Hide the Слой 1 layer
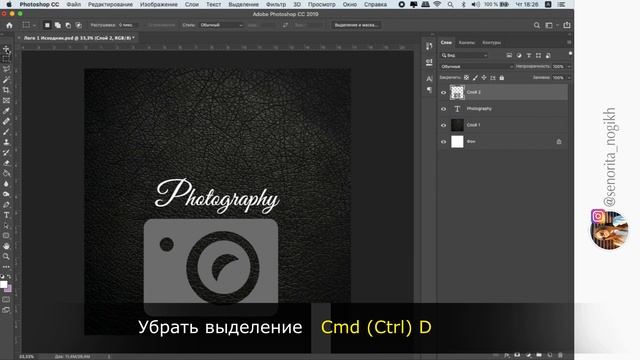 coord(443,125)
